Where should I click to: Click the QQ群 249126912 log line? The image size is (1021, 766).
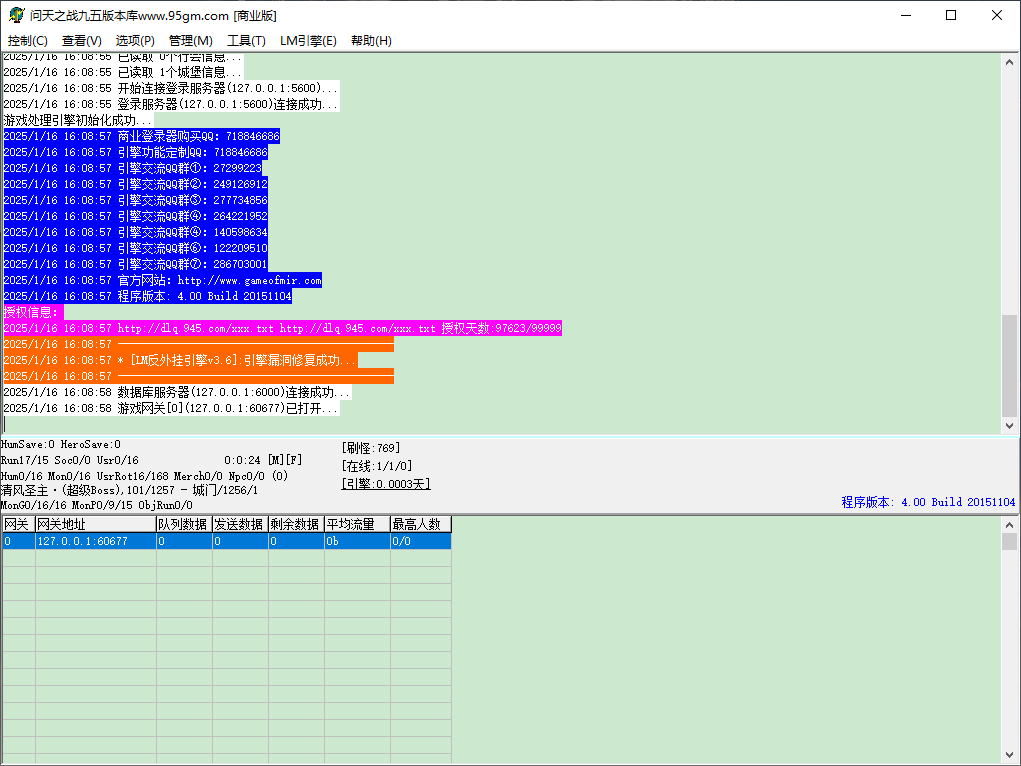pos(135,184)
